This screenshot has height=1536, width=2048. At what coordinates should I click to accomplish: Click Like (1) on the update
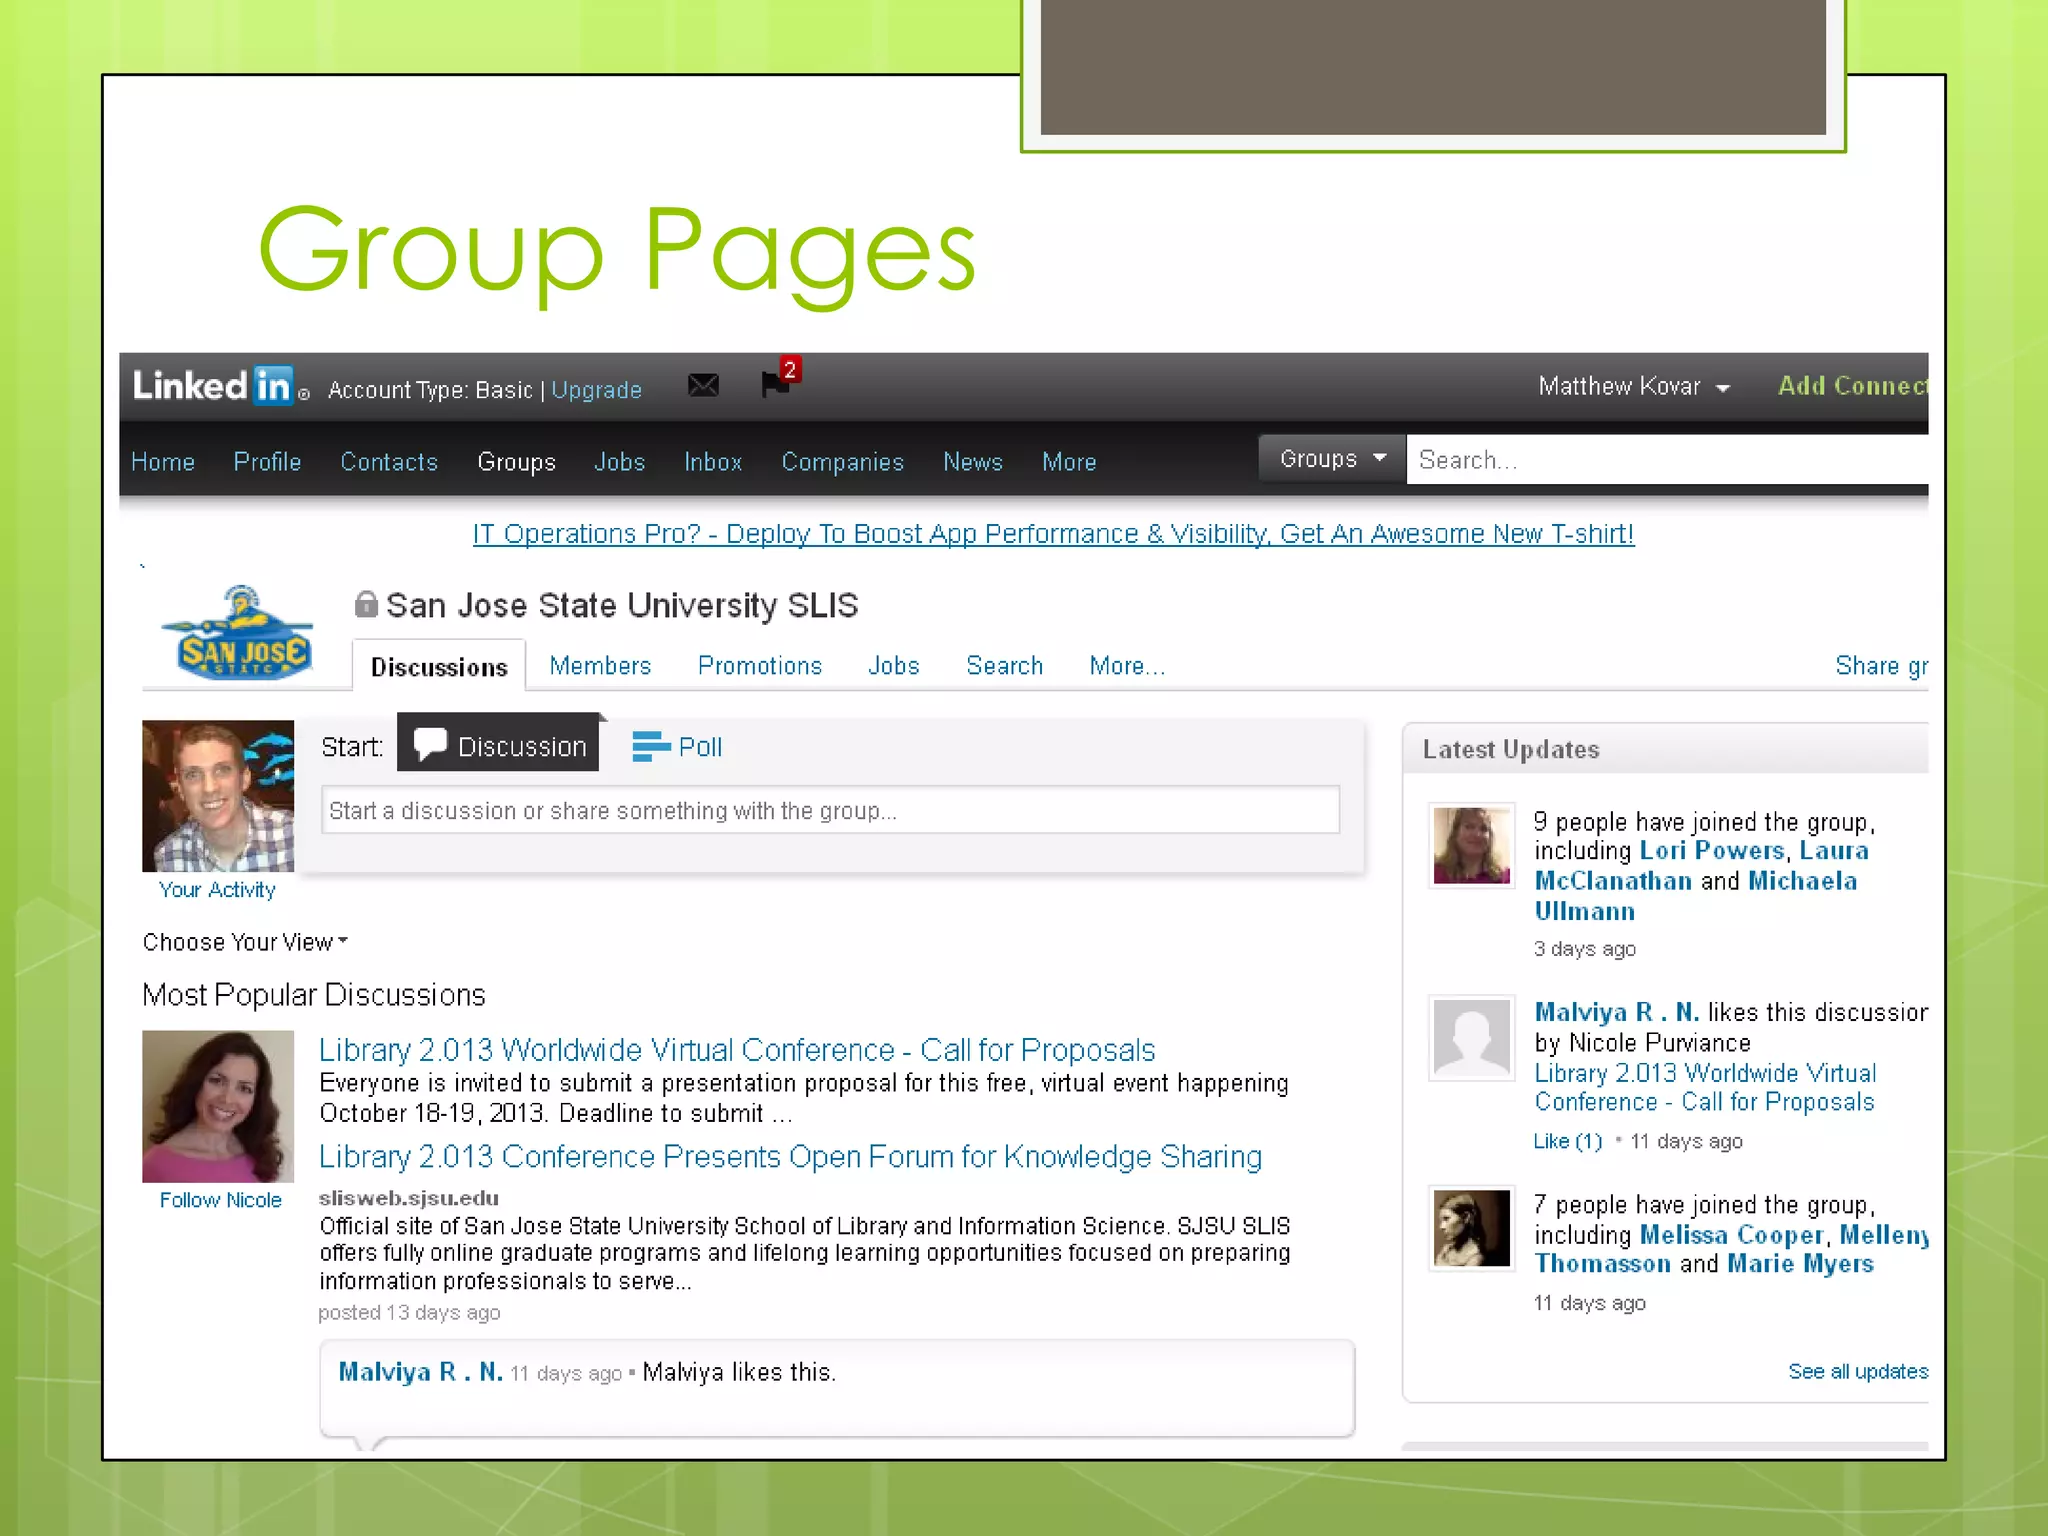tap(1568, 1141)
